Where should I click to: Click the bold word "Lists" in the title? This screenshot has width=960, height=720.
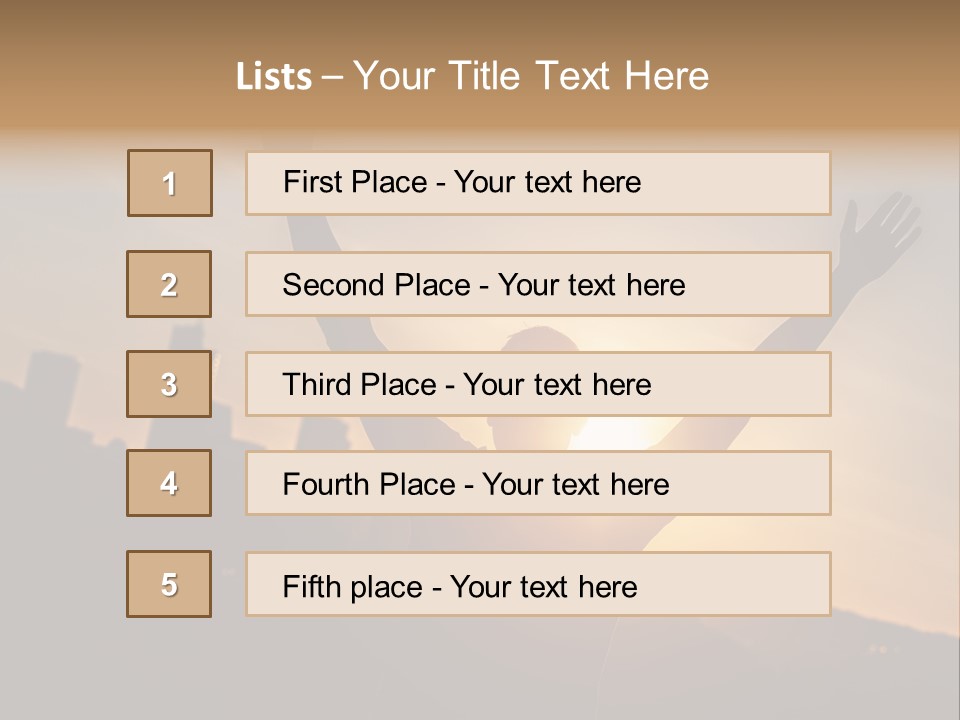tap(273, 77)
